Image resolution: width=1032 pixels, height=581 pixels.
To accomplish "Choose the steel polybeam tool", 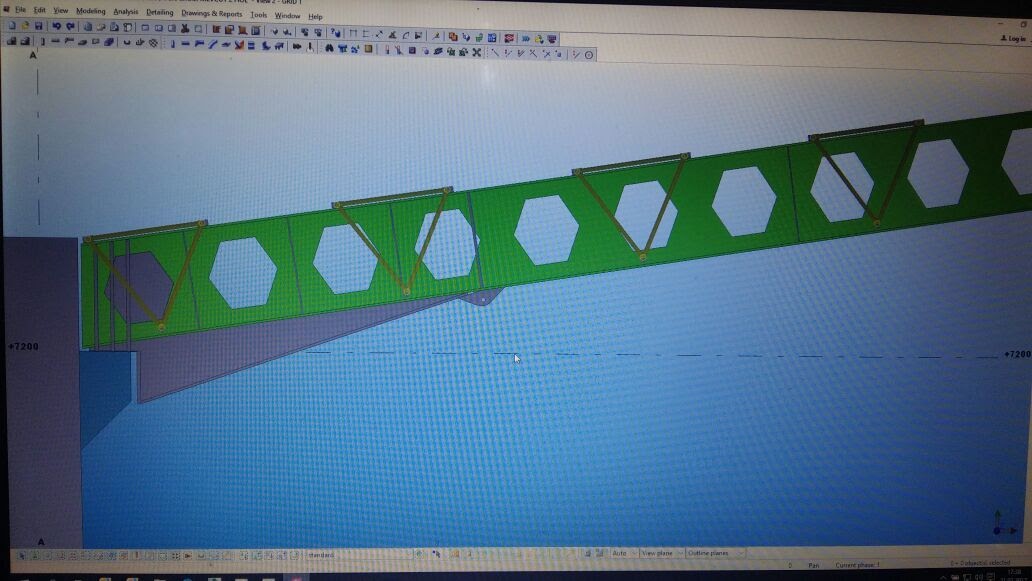I will (199, 44).
